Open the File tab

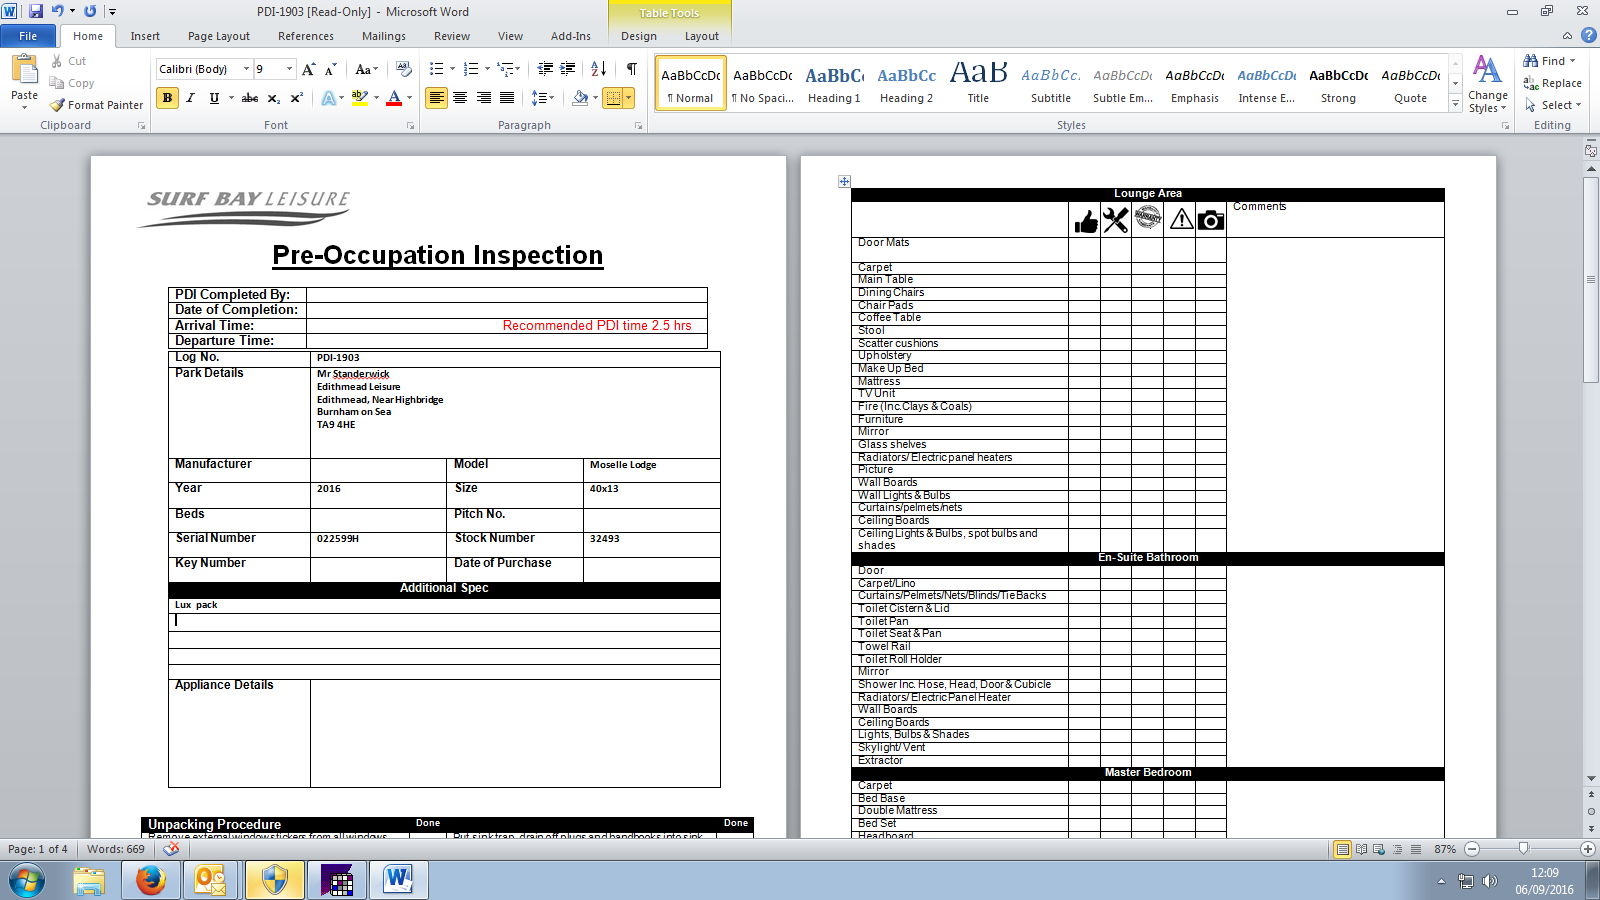[x=28, y=36]
